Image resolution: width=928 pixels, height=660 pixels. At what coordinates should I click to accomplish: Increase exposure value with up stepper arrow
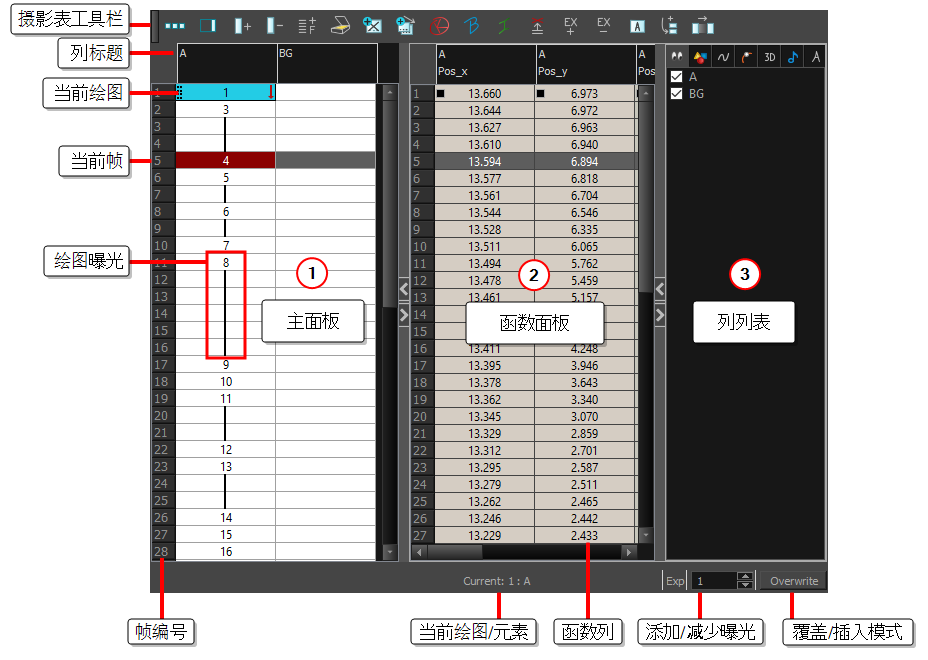tap(746, 576)
